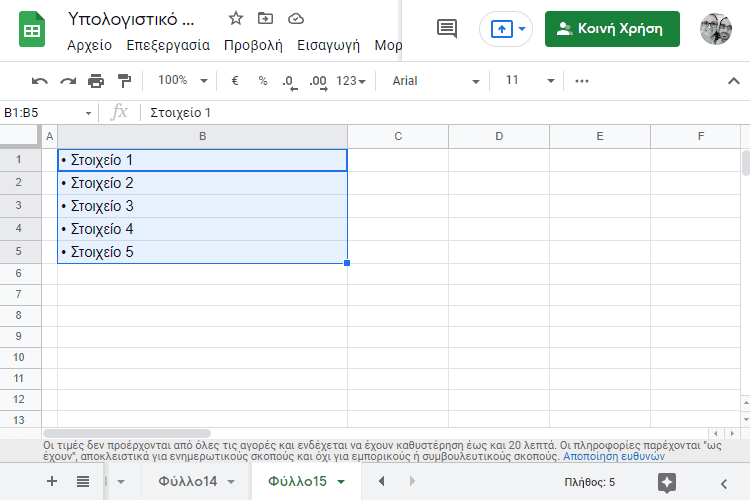Image resolution: width=750 pixels, height=500 pixels.
Task: Click the vertical scrollbar thumb
Action: pos(746,163)
